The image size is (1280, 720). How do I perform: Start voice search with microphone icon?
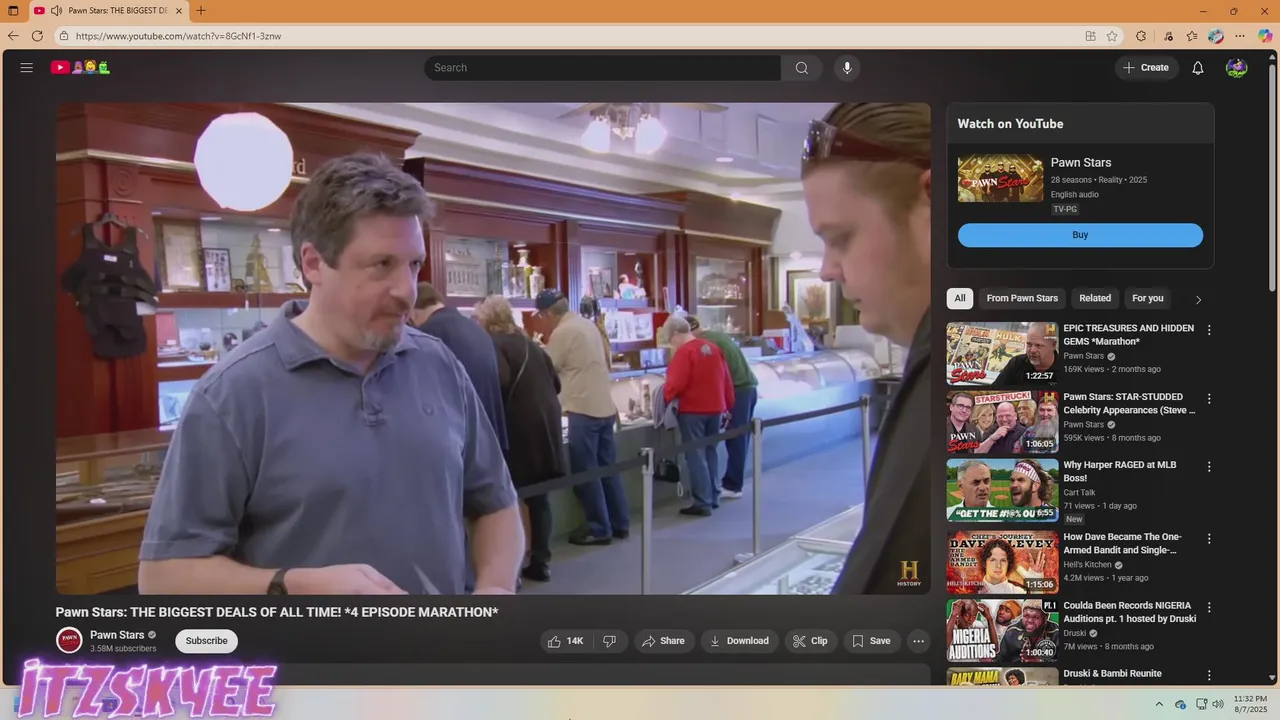coord(847,68)
